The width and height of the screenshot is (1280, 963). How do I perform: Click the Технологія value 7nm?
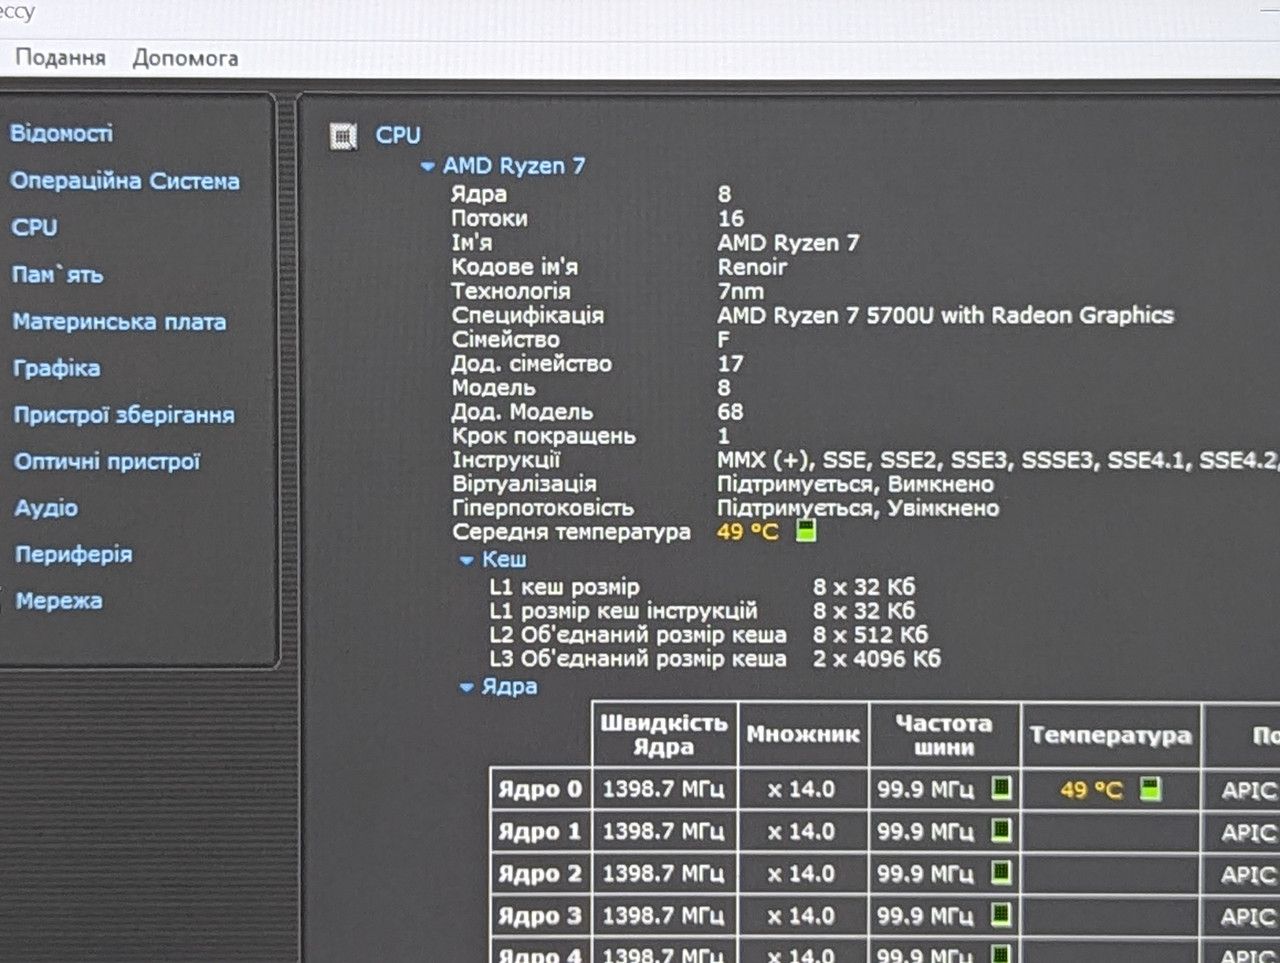point(740,291)
